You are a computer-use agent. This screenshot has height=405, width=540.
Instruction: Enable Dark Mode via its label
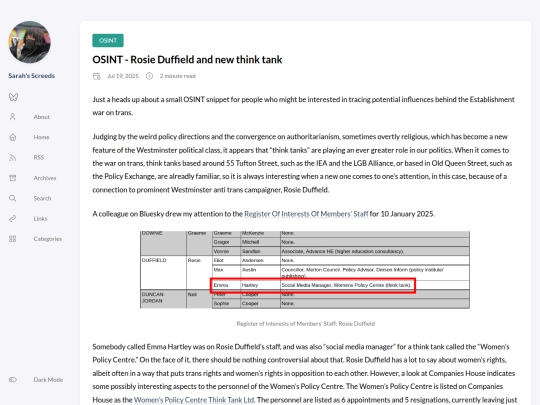tap(48, 380)
